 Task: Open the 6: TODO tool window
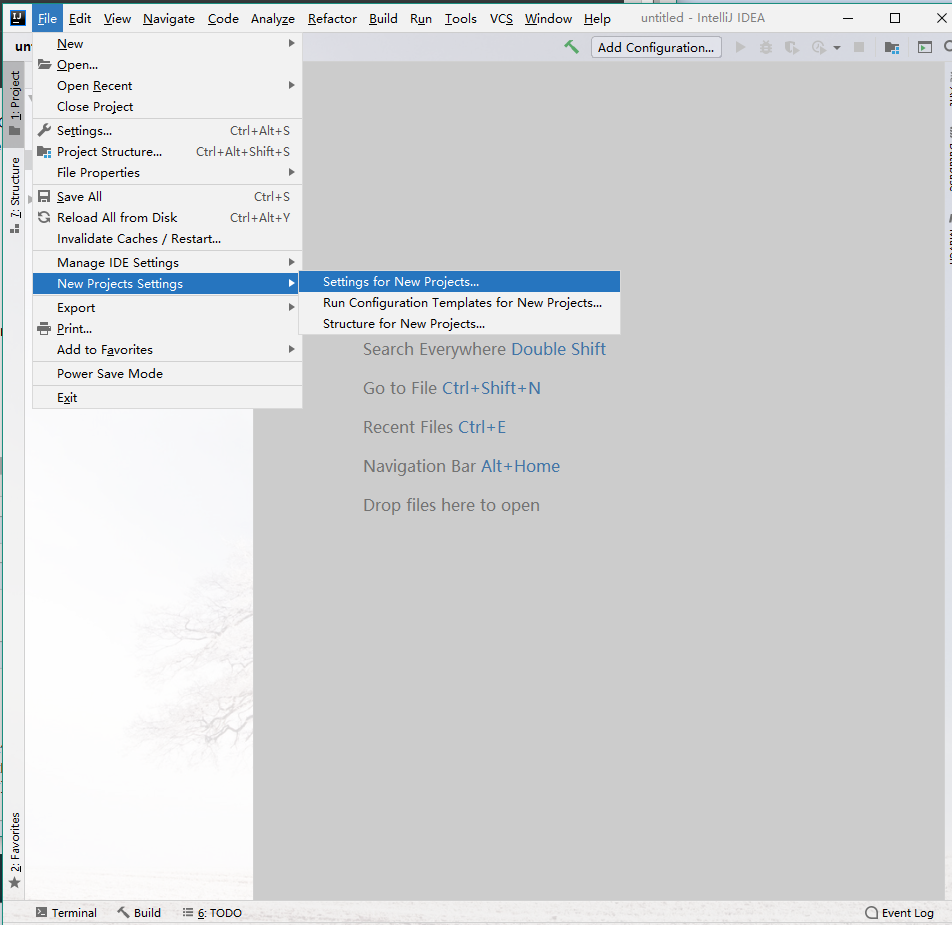(x=212, y=912)
